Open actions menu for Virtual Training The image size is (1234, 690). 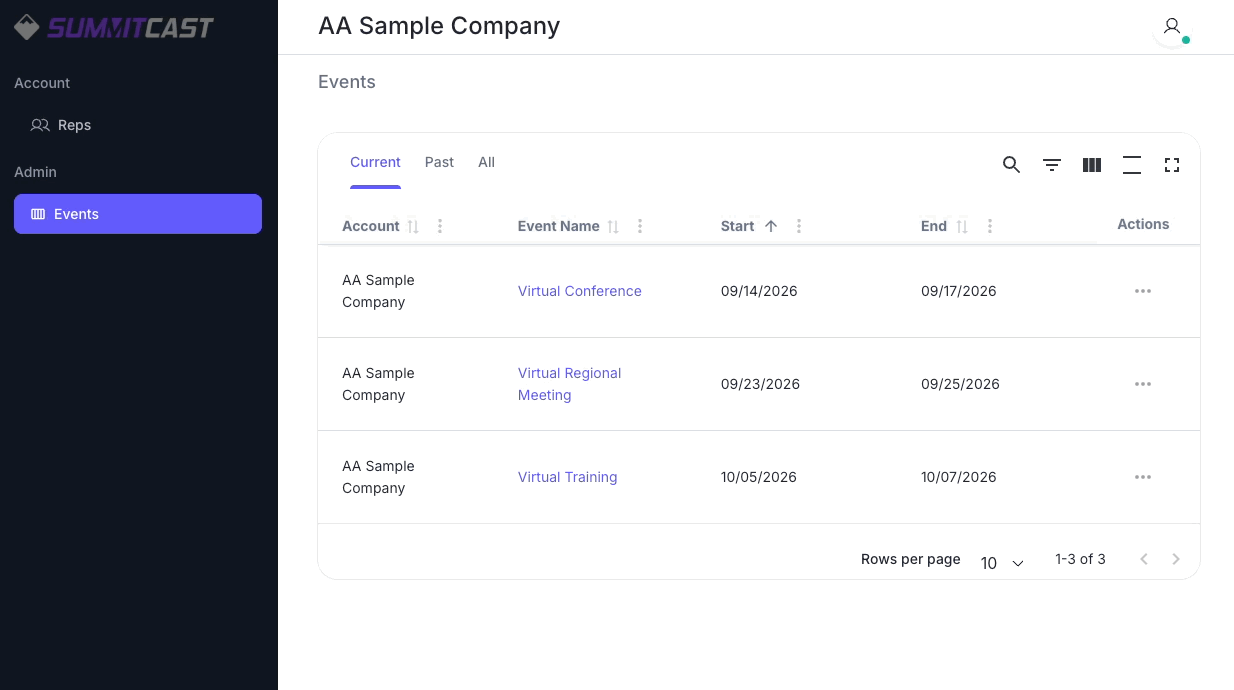(x=1143, y=477)
